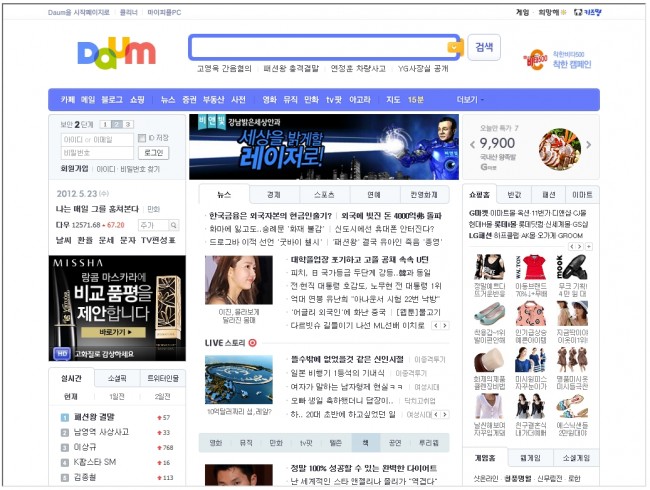Click the Daum logo
650x490 pixels.
116,52
